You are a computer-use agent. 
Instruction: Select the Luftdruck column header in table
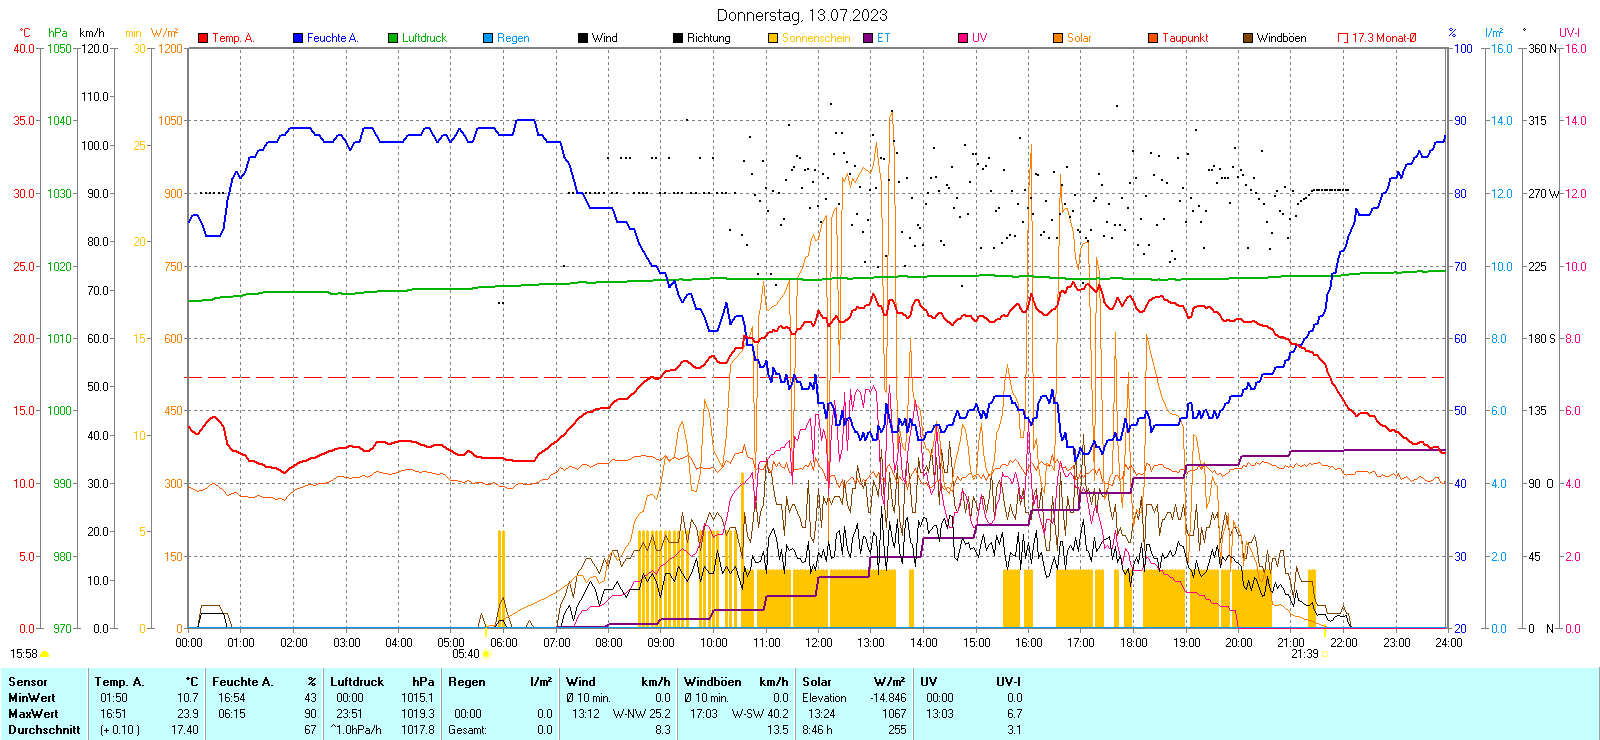(x=357, y=682)
